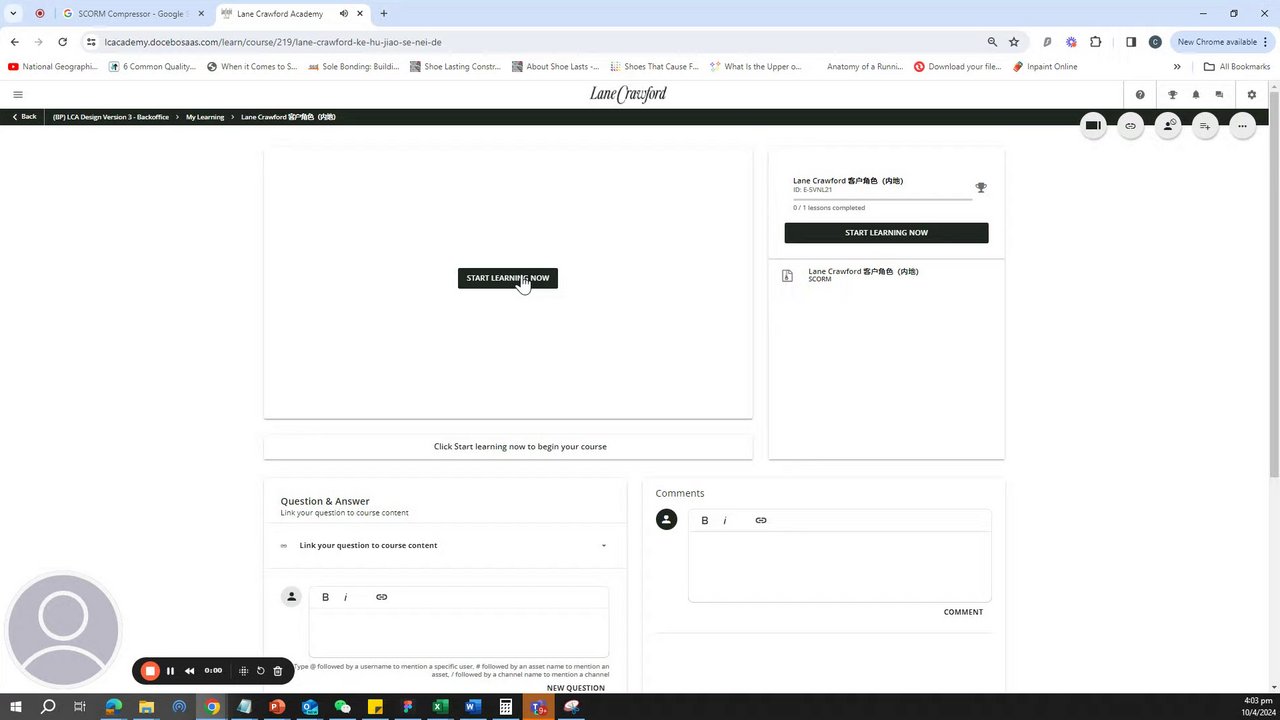This screenshot has width=1280, height=720.
Task: Open the gamification trophy icon in header
Action: coord(1172,95)
